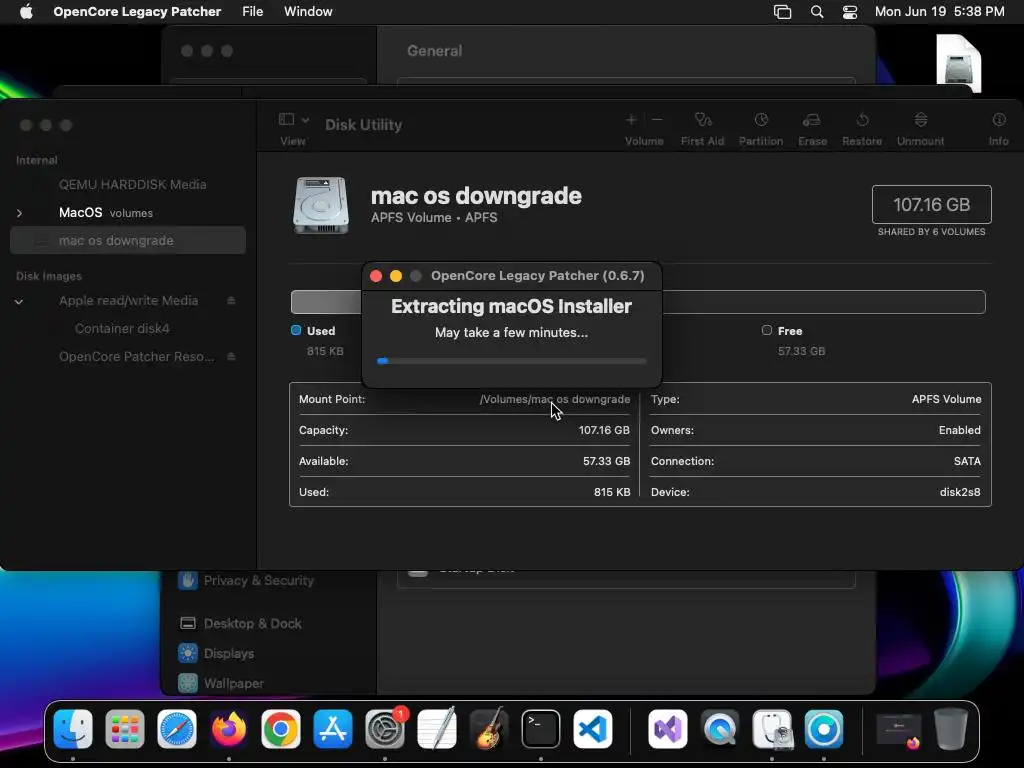Launch Safari from the Dock

pos(177,729)
